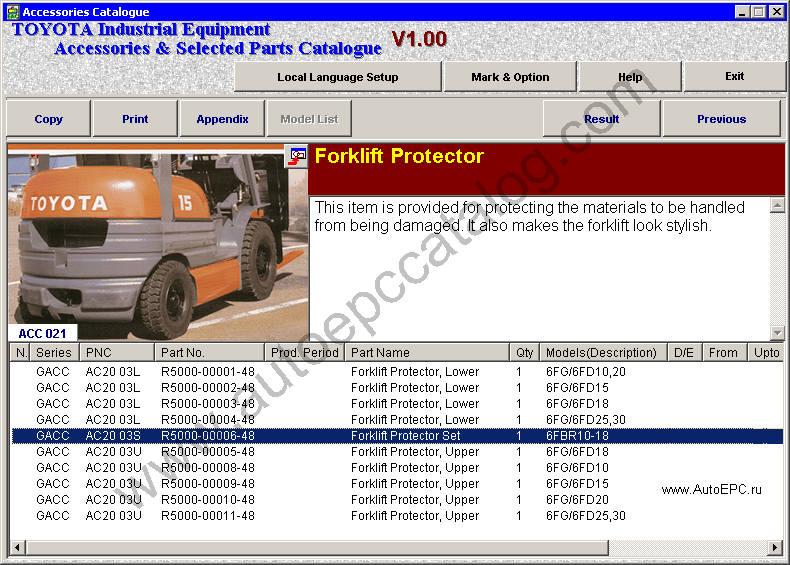
Task: Click the Forklift Protector heading
Action: click(399, 156)
